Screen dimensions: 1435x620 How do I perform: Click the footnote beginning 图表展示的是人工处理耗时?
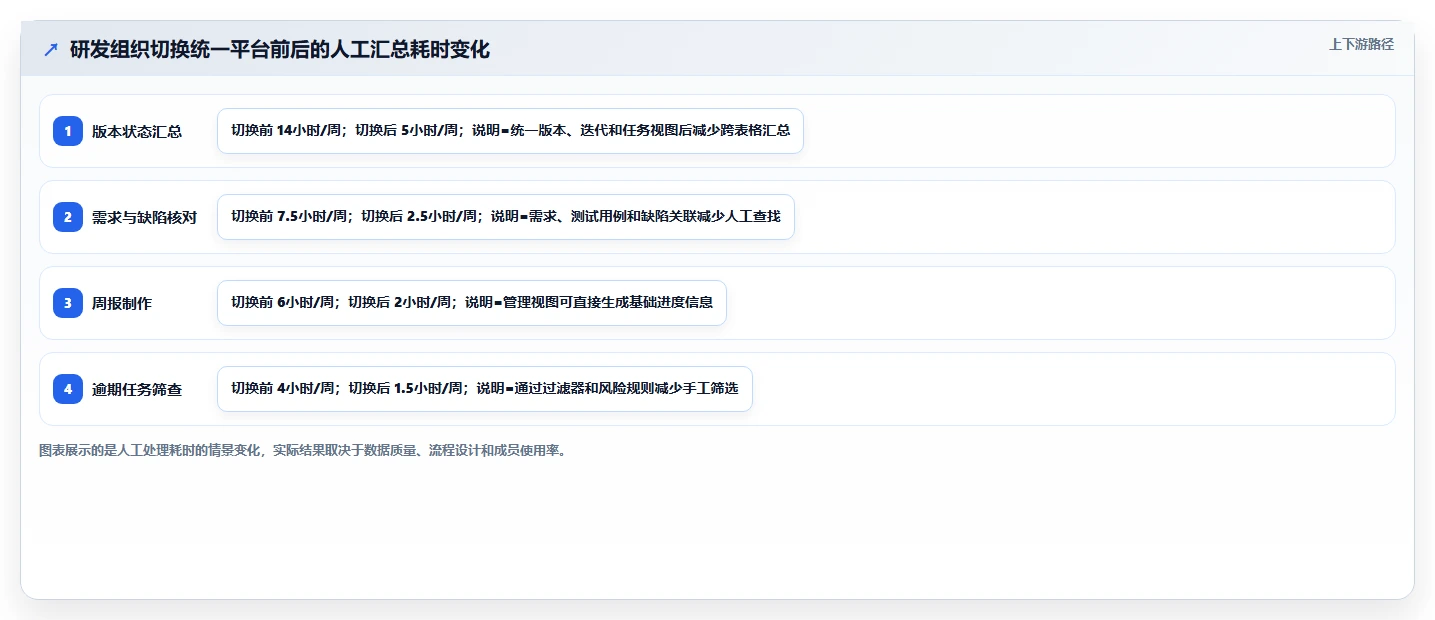304,451
